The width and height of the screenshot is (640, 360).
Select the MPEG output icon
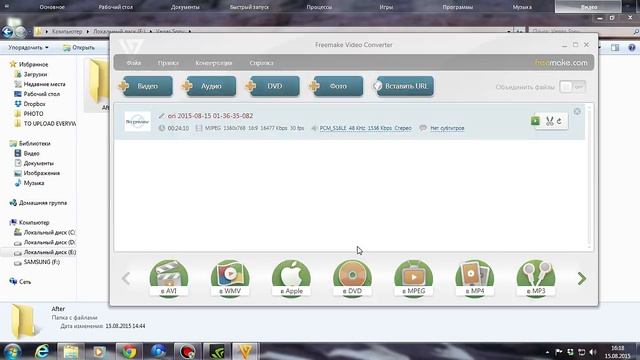click(413, 278)
